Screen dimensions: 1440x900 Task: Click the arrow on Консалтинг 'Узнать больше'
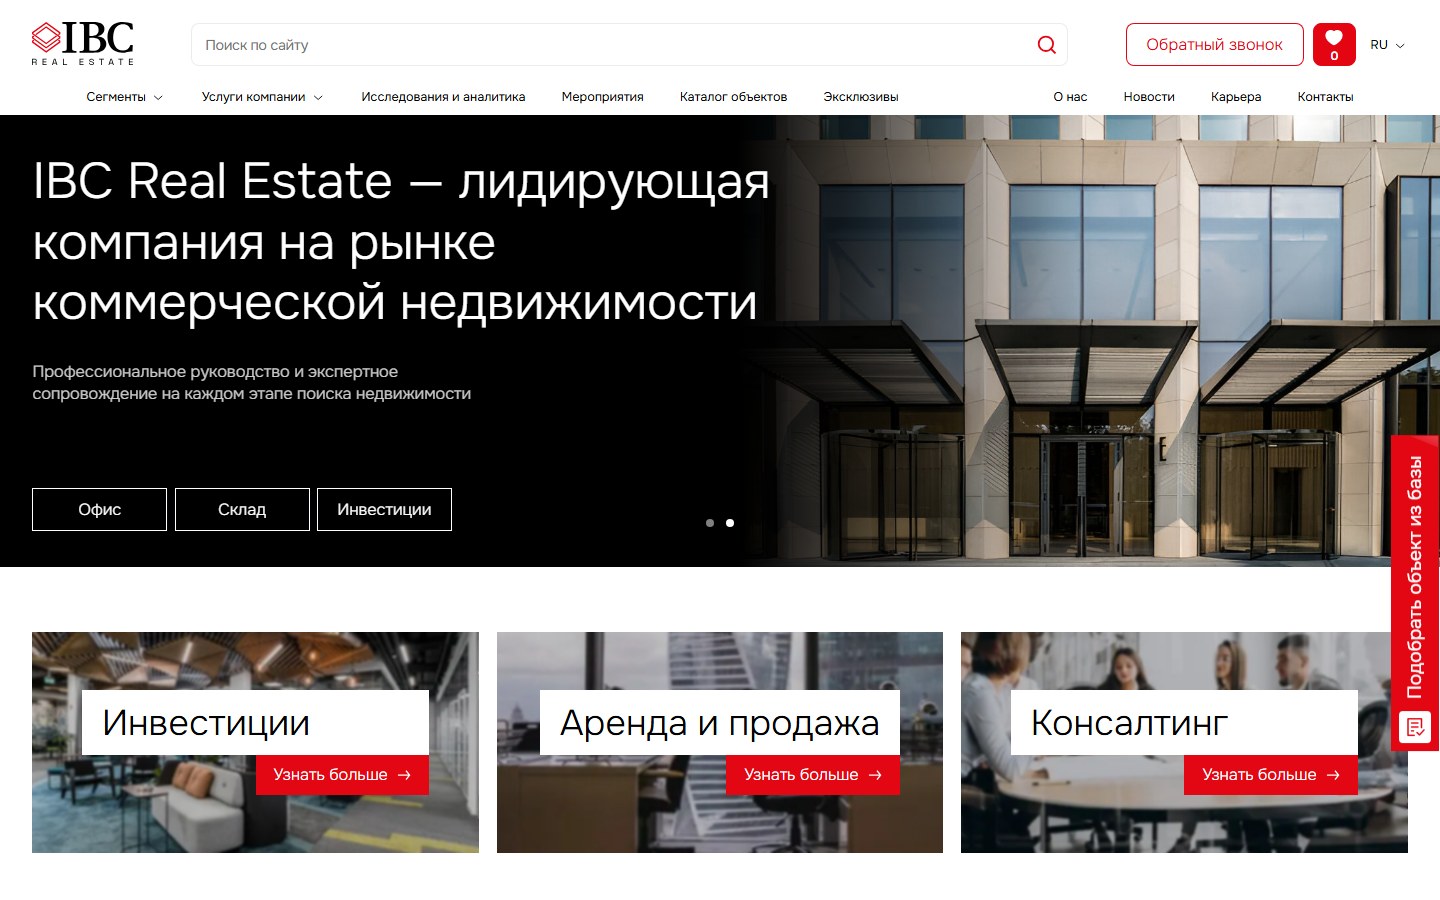pyautogui.click(x=1333, y=775)
